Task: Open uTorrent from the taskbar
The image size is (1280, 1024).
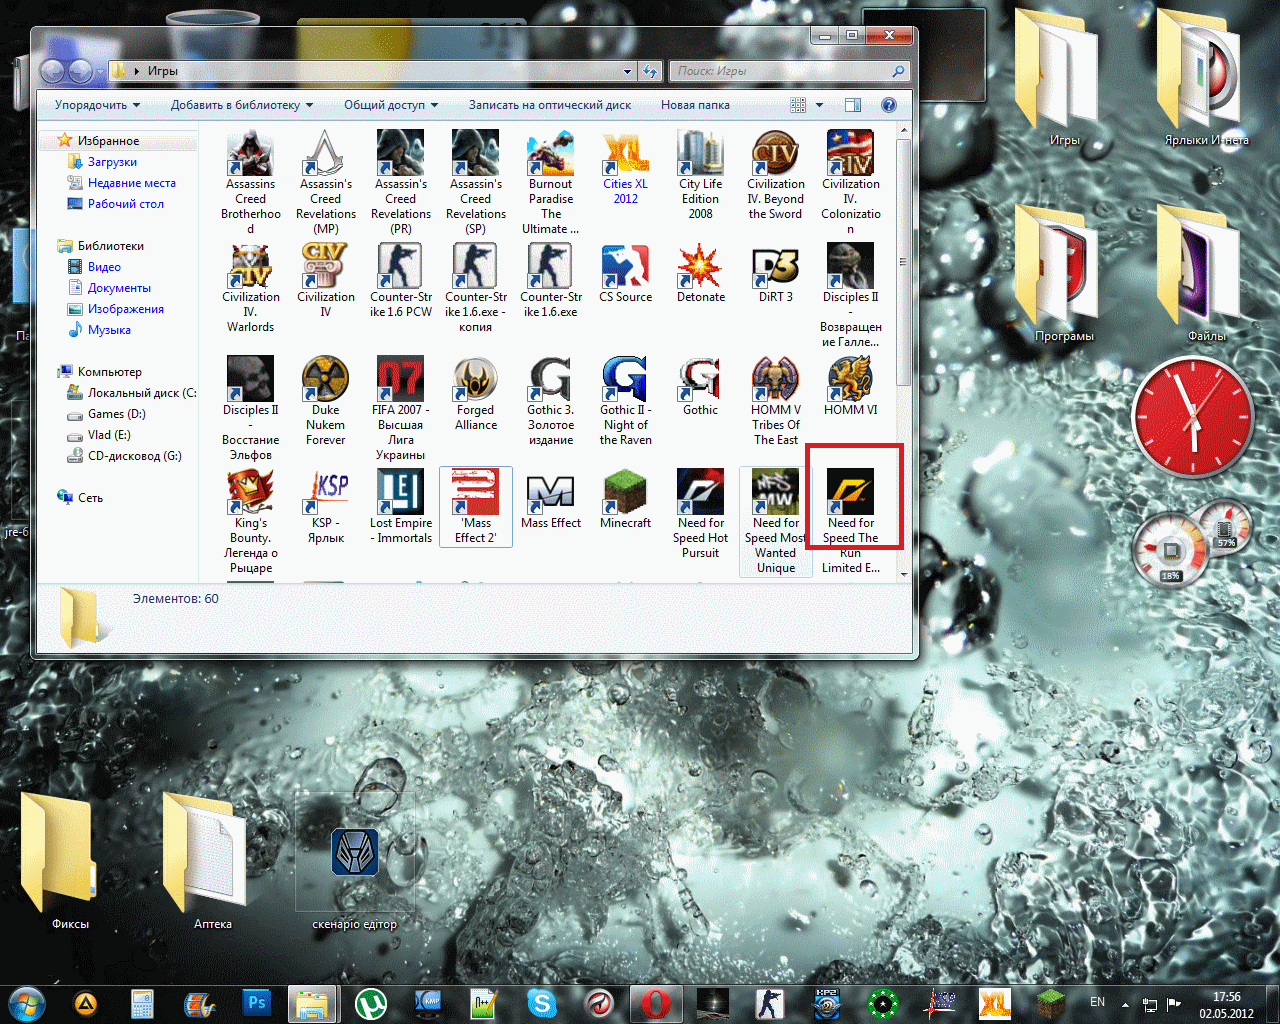Action: [372, 1002]
